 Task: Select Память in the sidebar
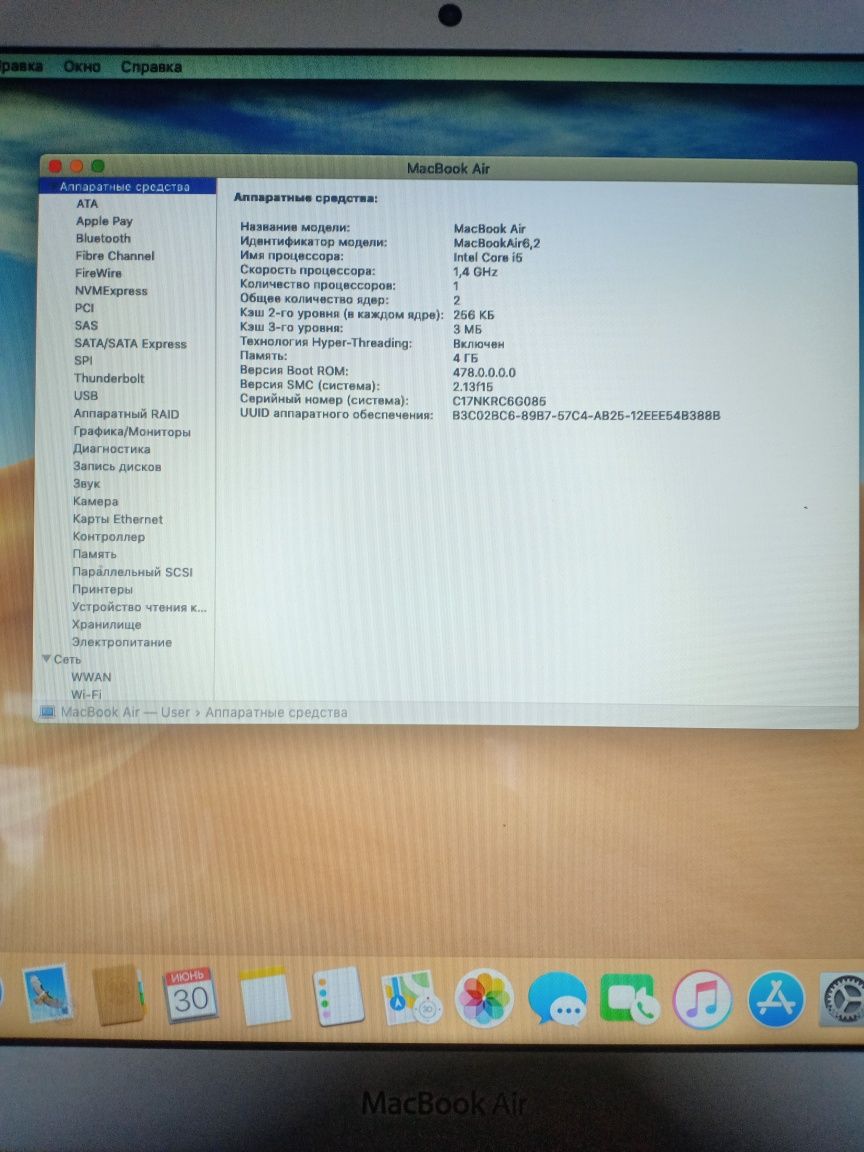pos(94,554)
